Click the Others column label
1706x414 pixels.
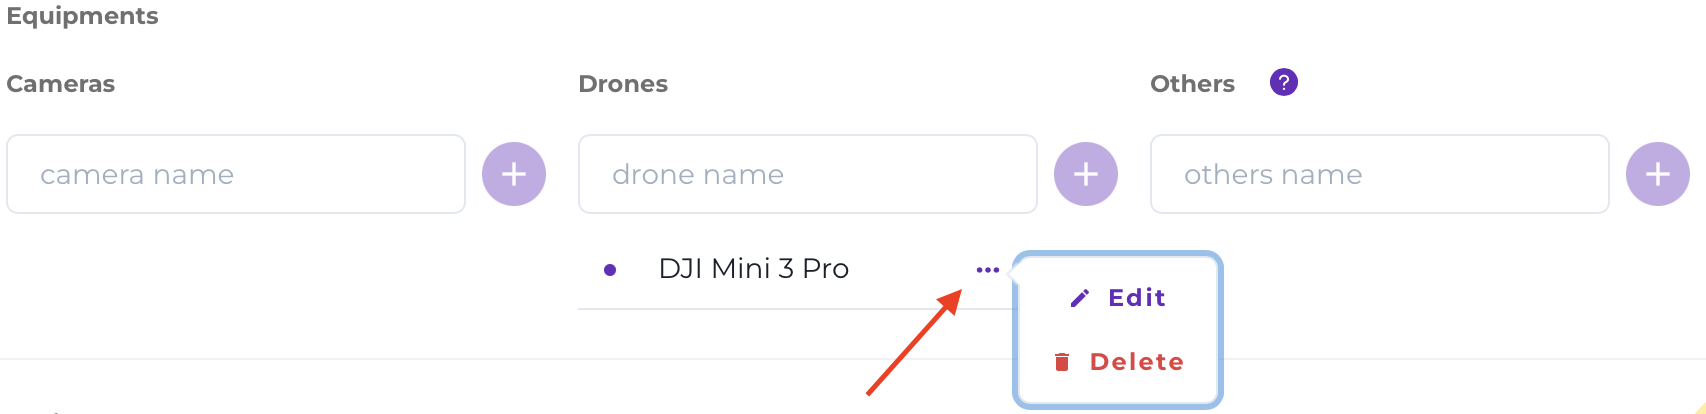pos(1192,84)
